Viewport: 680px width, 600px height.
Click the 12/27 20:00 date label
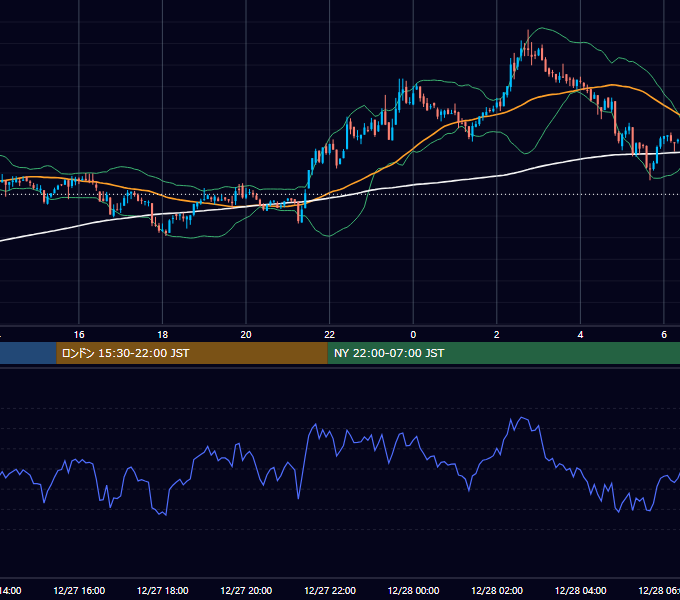(x=246, y=590)
